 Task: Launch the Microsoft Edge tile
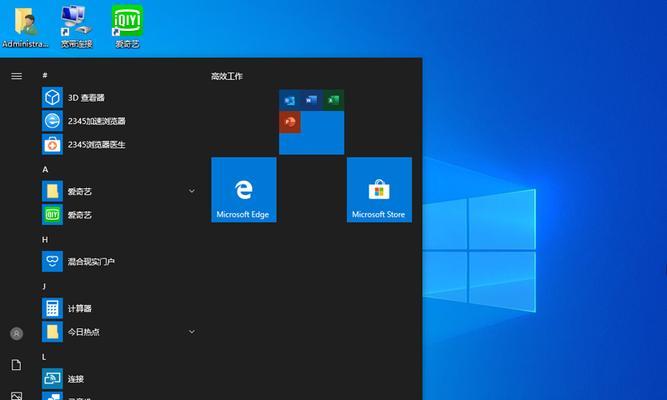coord(244,190)
